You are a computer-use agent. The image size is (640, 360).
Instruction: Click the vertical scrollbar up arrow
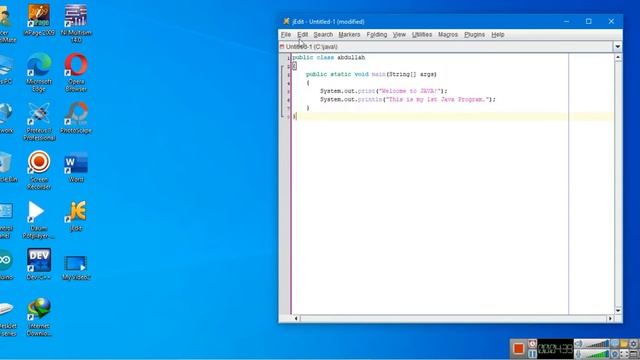pyautogui.click(x=618, y=58)
